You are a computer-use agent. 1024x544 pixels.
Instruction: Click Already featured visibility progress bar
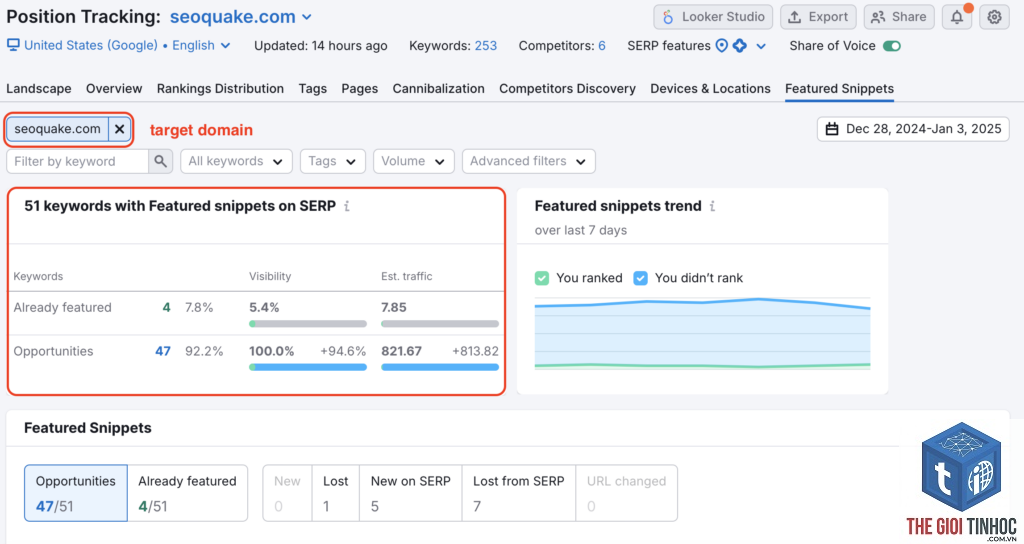[x=308, y=324]
